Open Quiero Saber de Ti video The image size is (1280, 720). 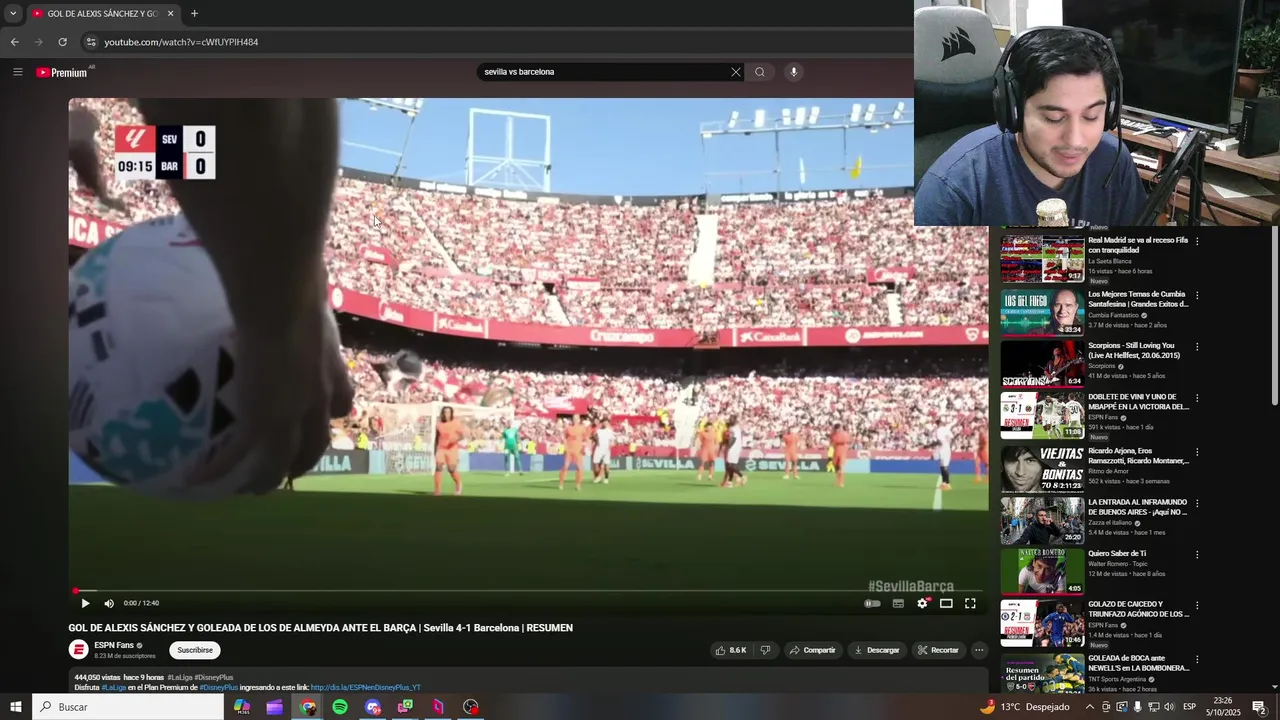[1117, 553]
